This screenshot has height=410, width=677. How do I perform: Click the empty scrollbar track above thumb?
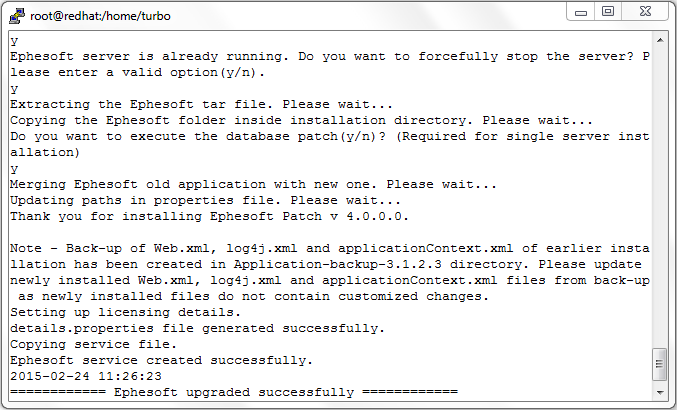coord(660,196)
